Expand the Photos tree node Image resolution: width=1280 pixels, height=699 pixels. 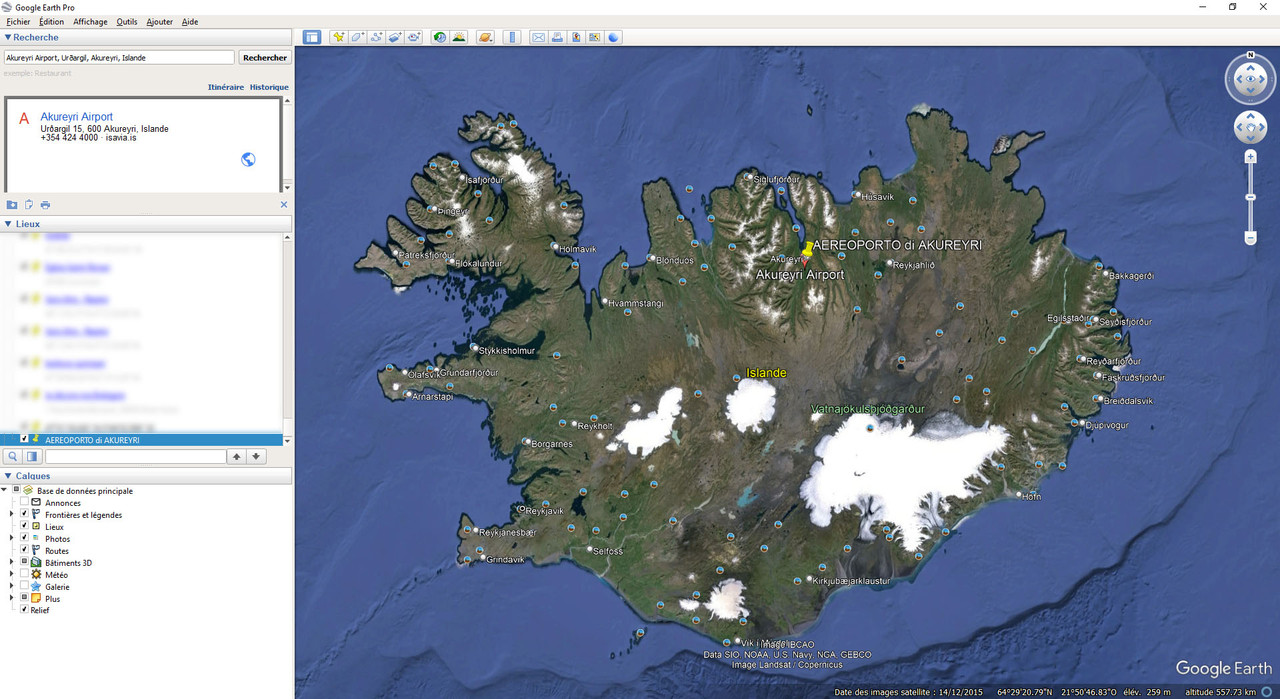pos(12,539)
